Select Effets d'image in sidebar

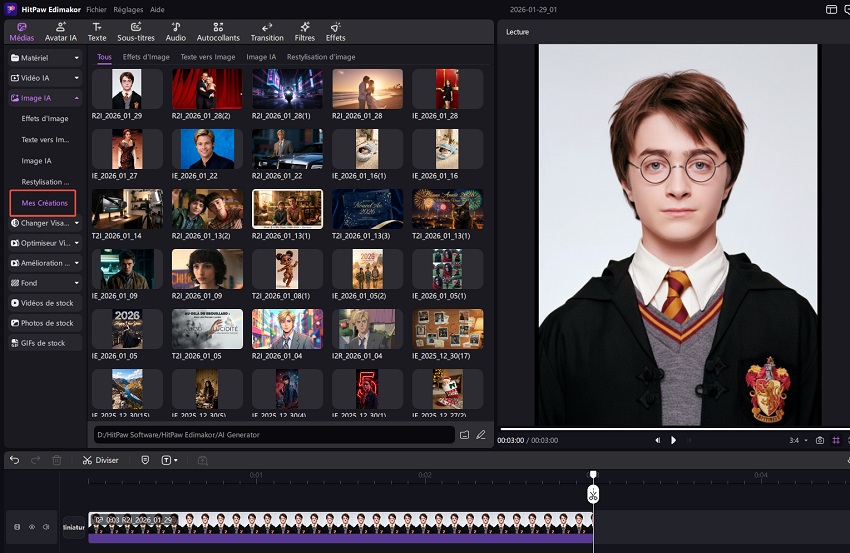tap(45, 119)
